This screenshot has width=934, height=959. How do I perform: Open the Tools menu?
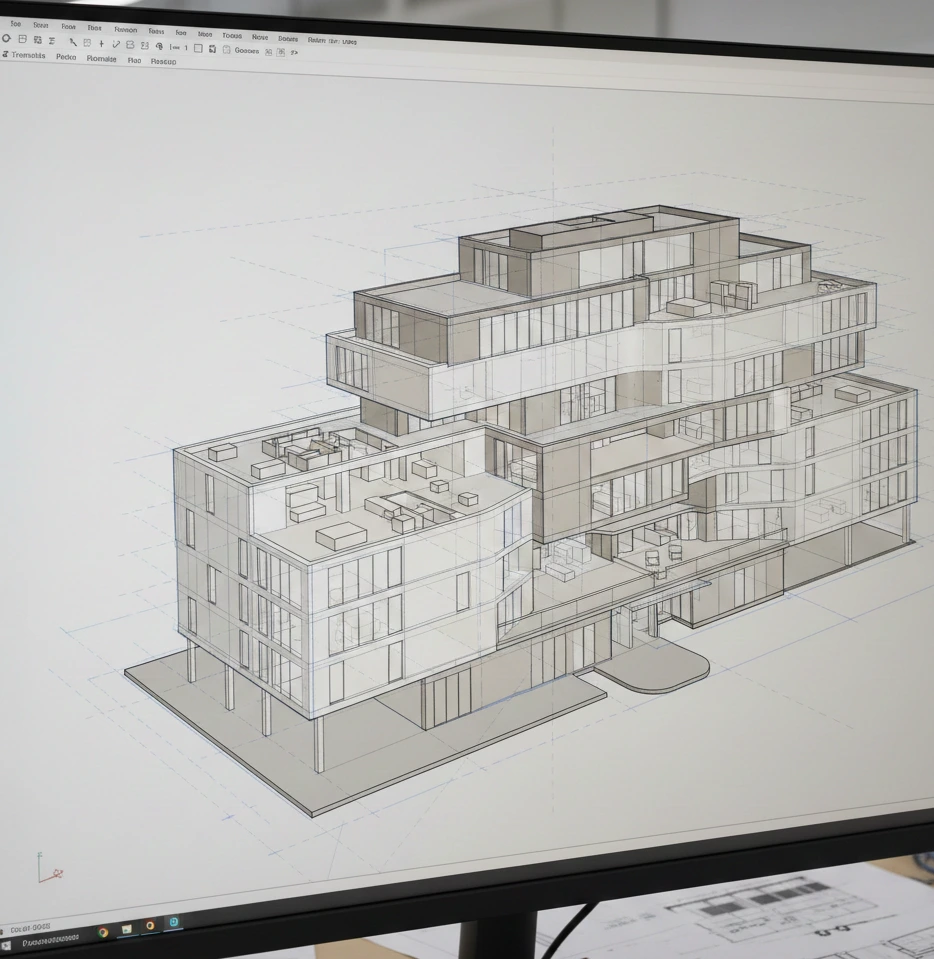(x=231, y=36)
